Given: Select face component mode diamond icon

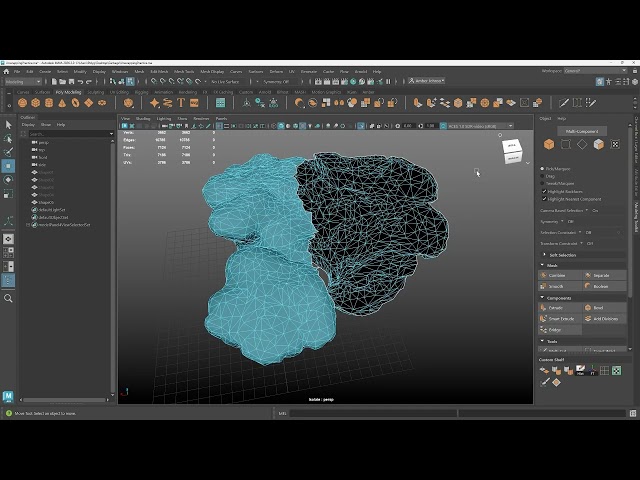Looking at the screenshot, I should pos(582,144).
